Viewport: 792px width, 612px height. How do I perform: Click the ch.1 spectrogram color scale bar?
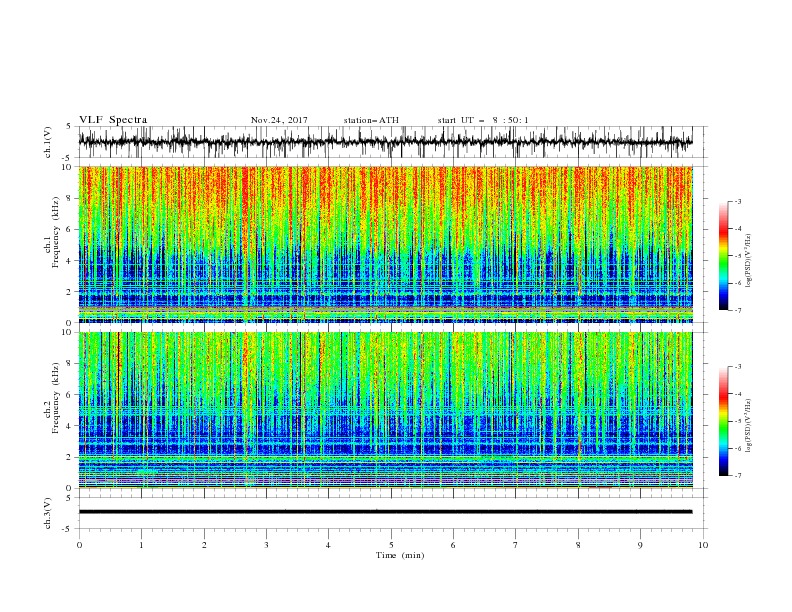click(723, 256)
